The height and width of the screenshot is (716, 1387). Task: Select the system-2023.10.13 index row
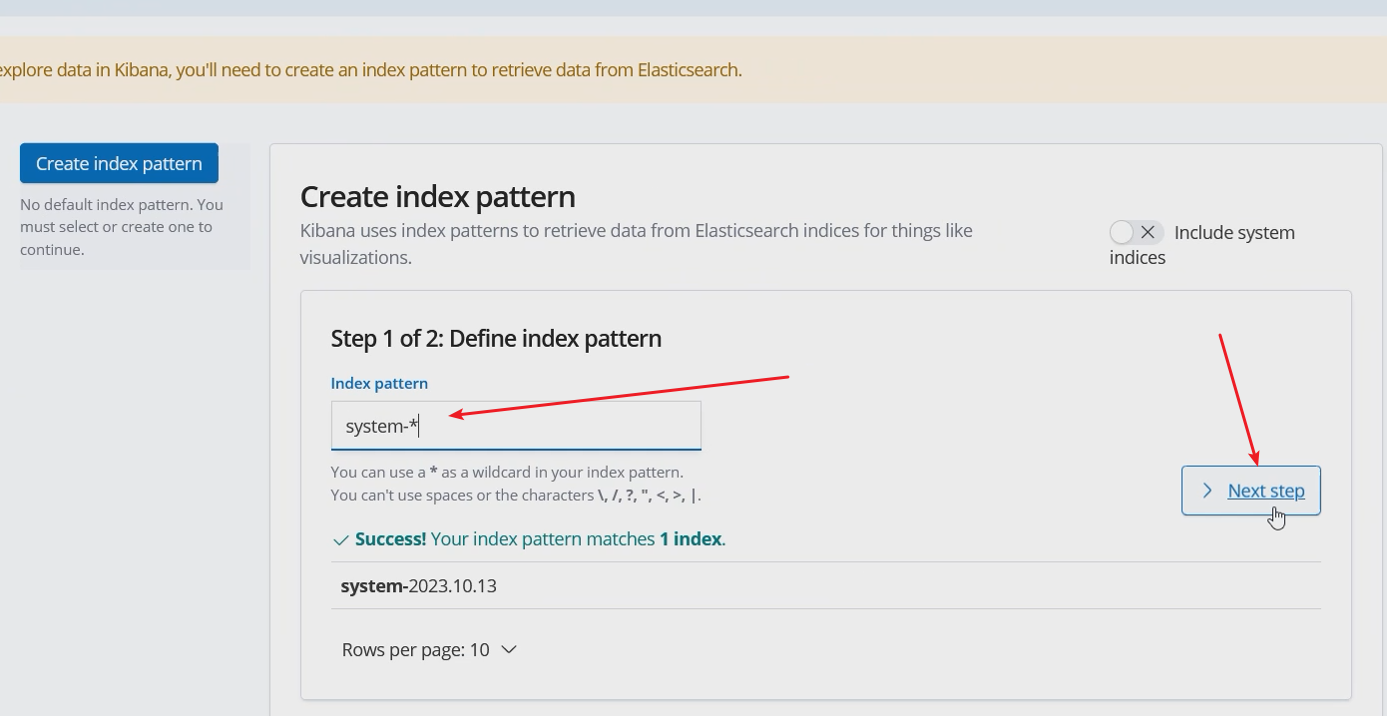(826, 586)
